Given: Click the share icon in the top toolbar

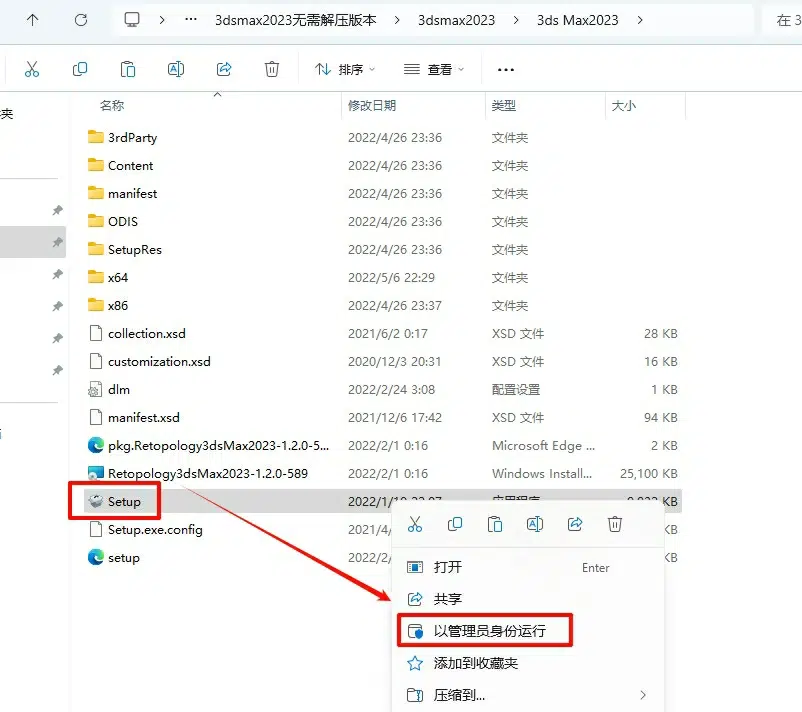Looking at the screenshot, I should point(224,69).
